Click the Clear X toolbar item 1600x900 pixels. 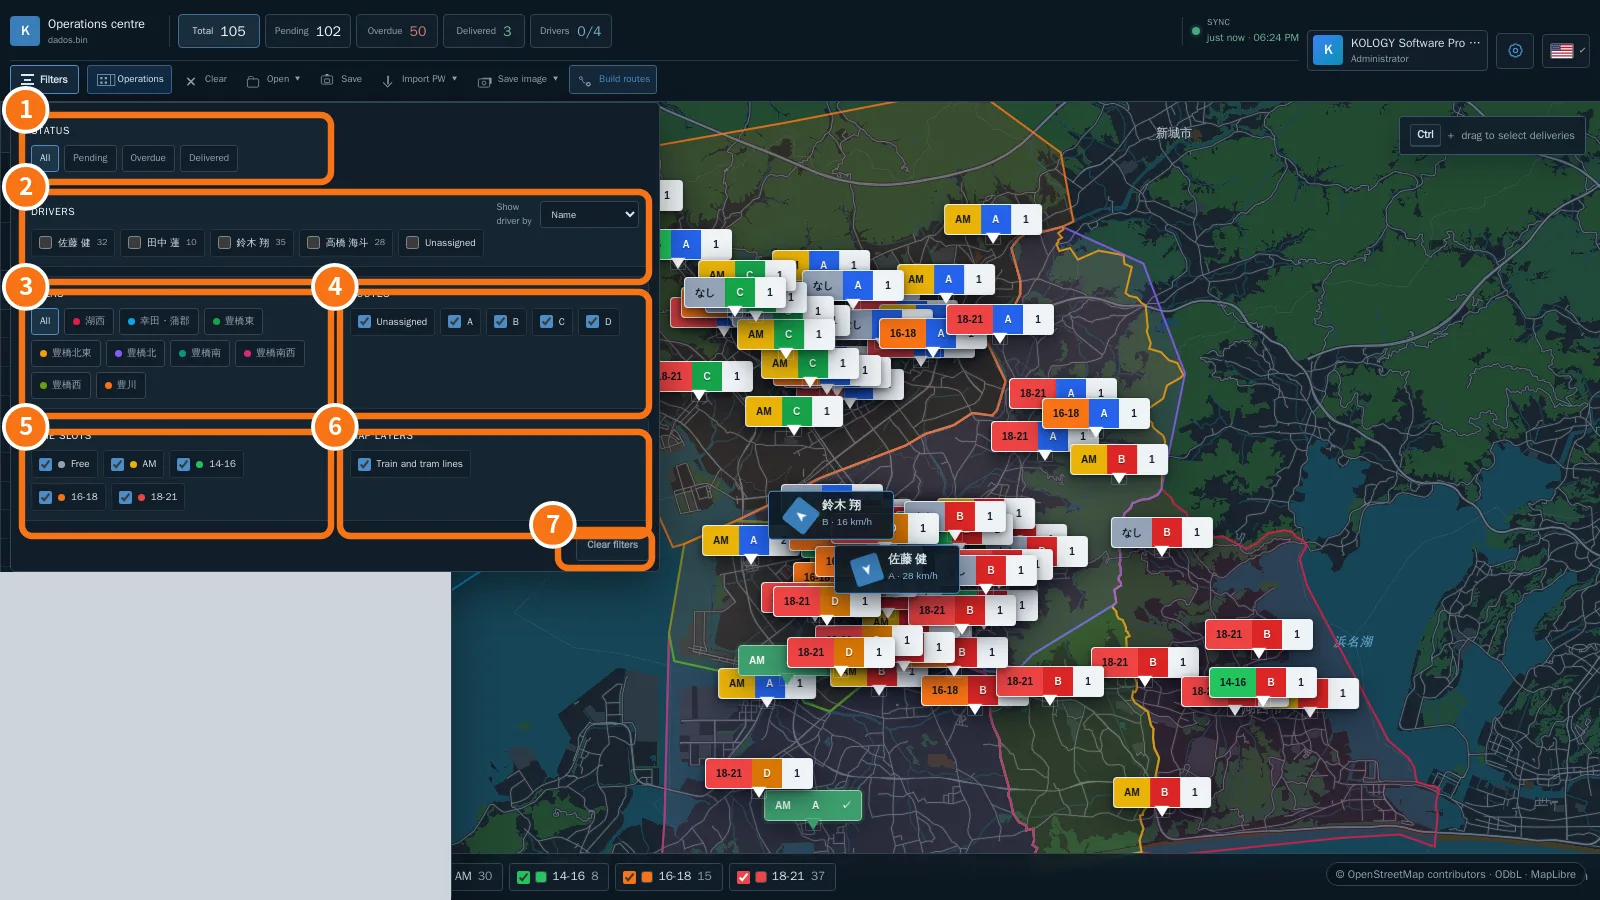206,79
